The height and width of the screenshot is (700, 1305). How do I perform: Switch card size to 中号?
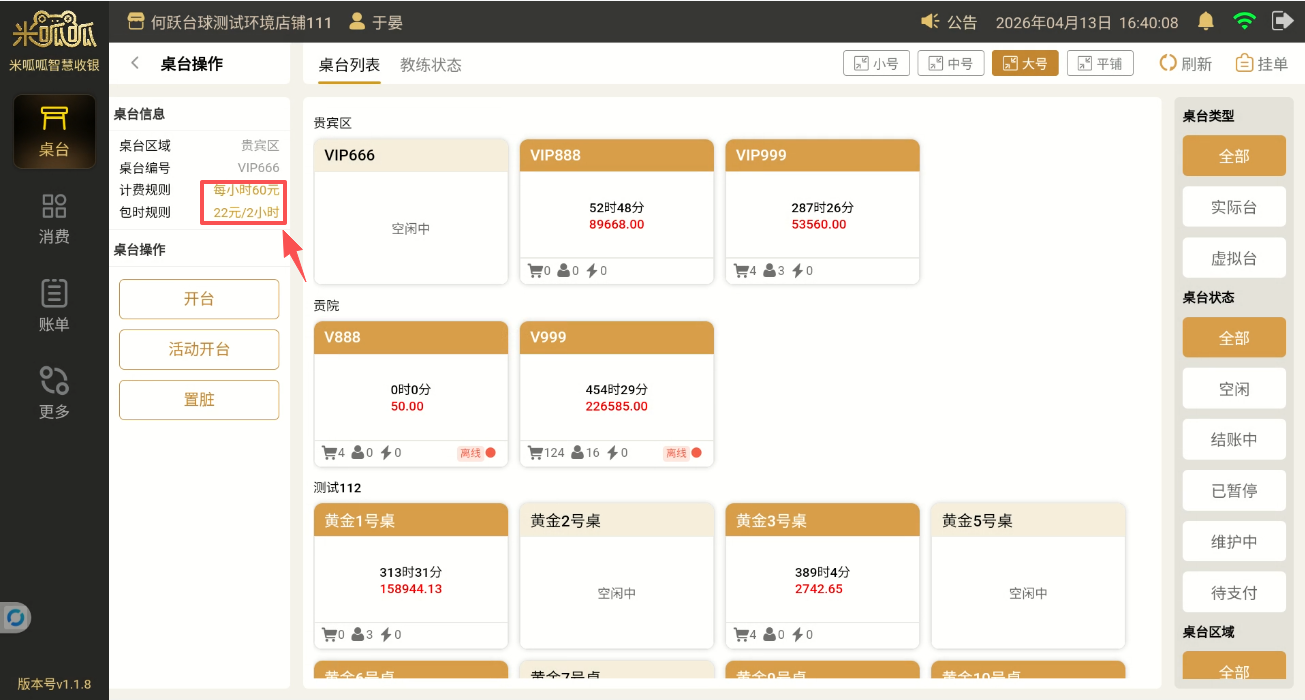[x=950, y=64]
